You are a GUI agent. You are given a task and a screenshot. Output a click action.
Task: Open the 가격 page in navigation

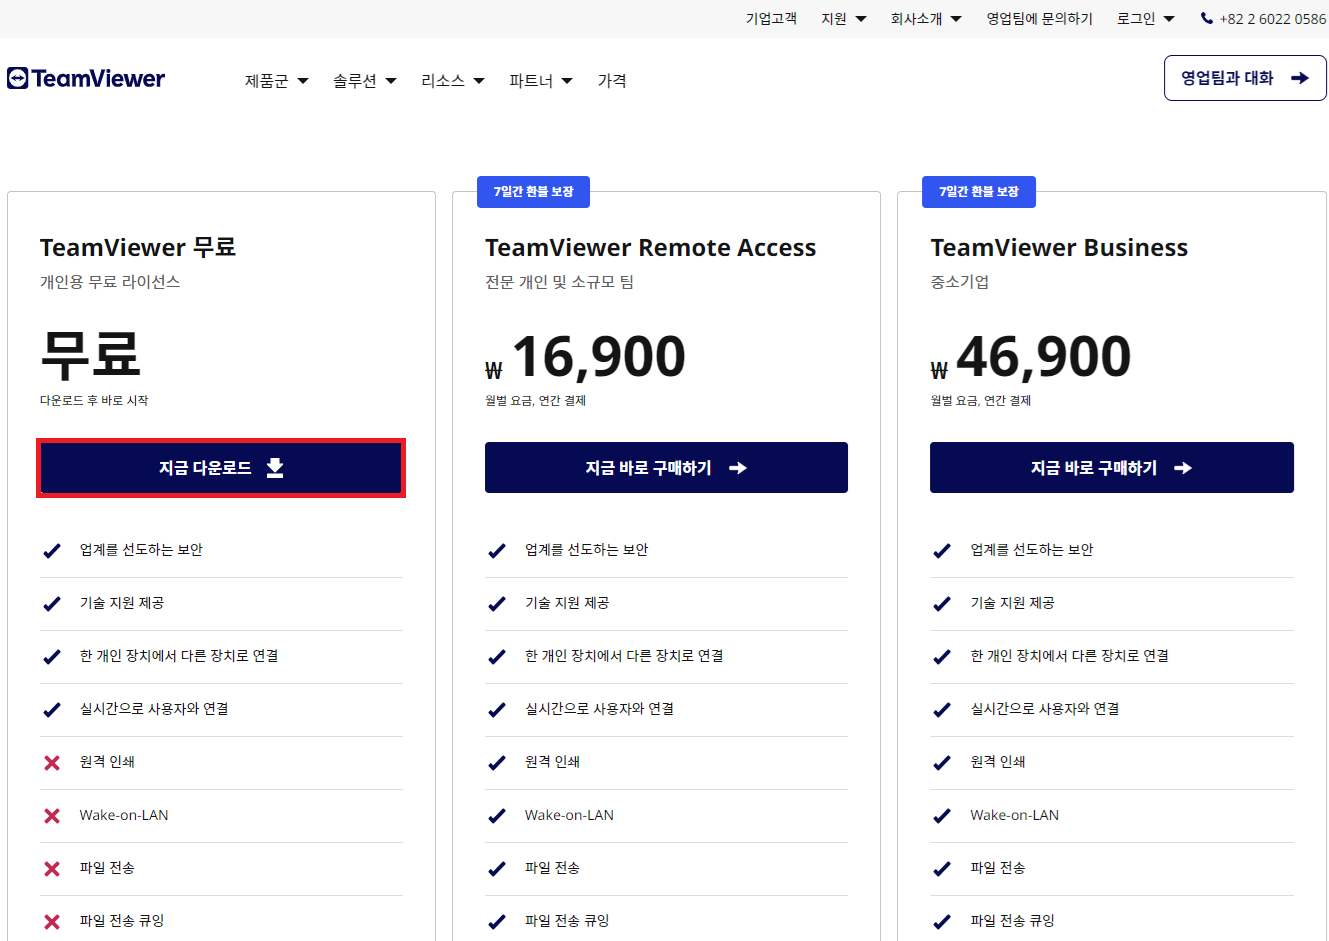(x=612, y=81)
